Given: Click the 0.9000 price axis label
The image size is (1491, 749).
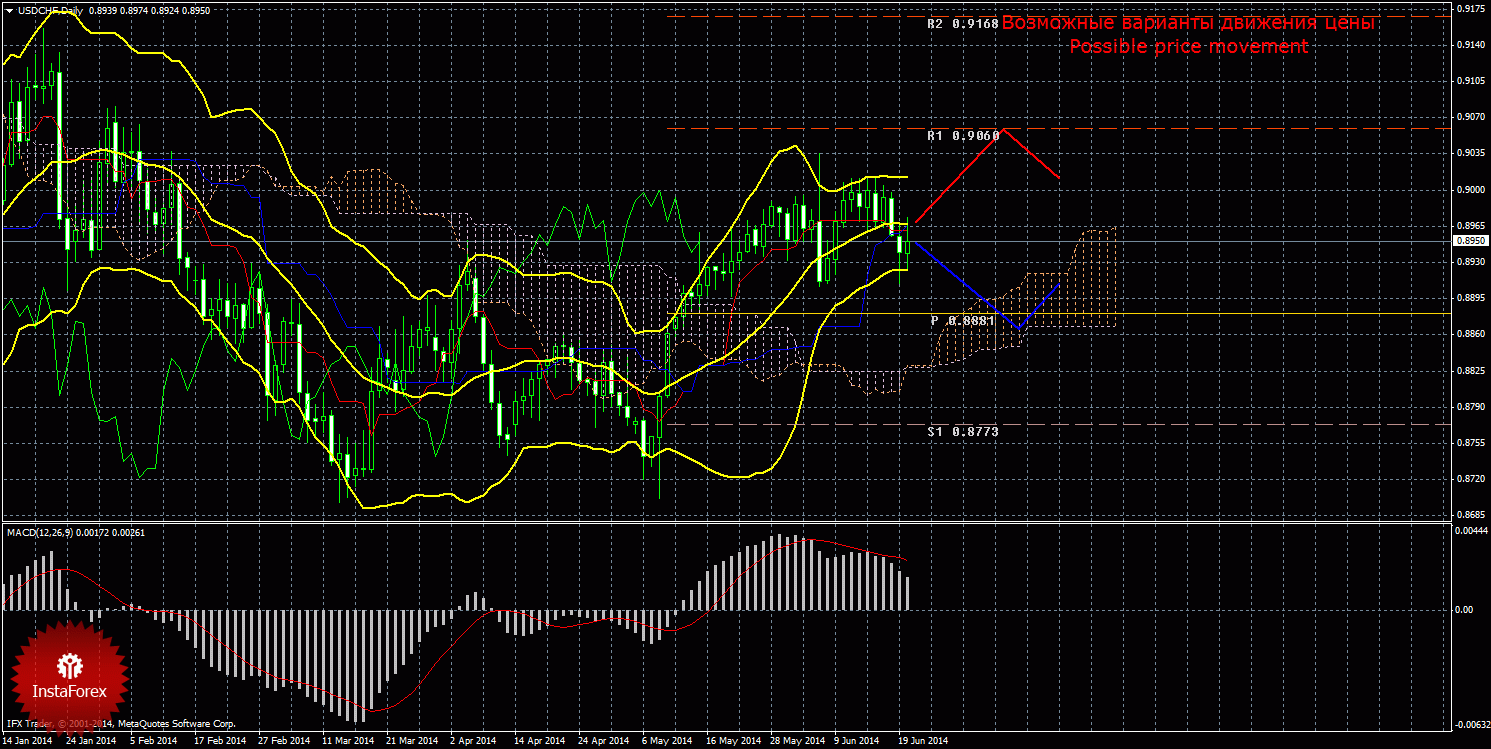Looking at the screenshot, I should (1469, 189).
